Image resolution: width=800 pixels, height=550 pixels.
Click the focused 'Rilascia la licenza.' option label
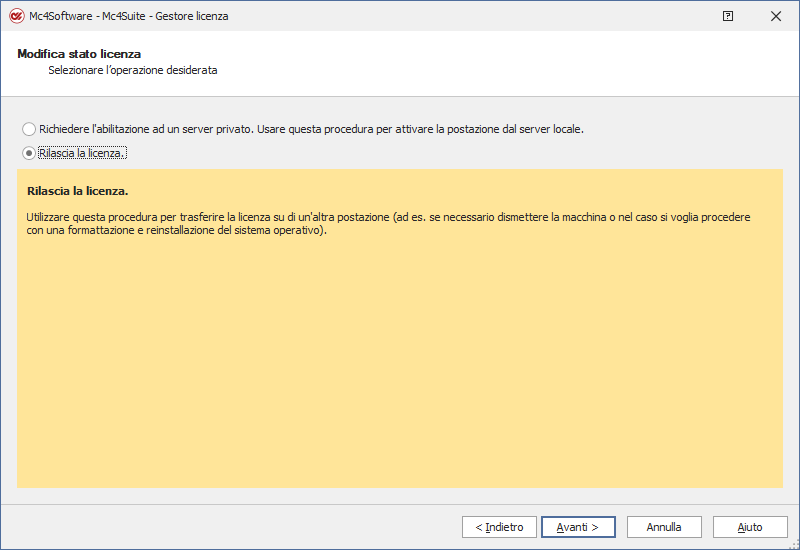pos(82,153)
